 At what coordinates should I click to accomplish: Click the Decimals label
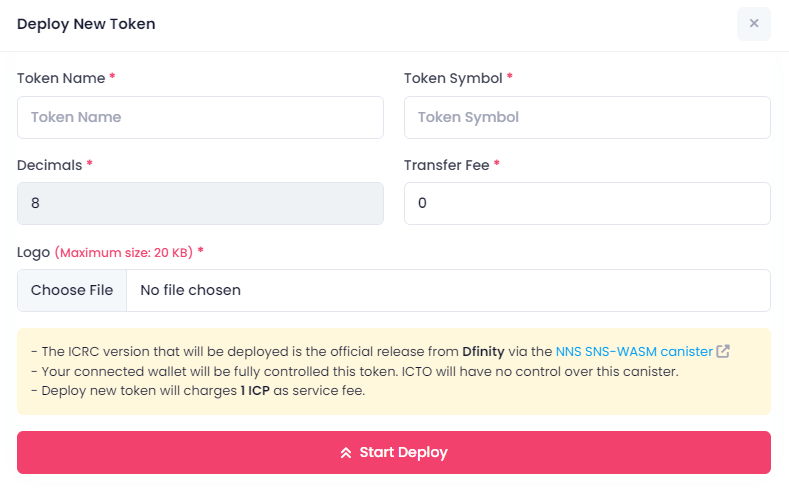[49, 165]
